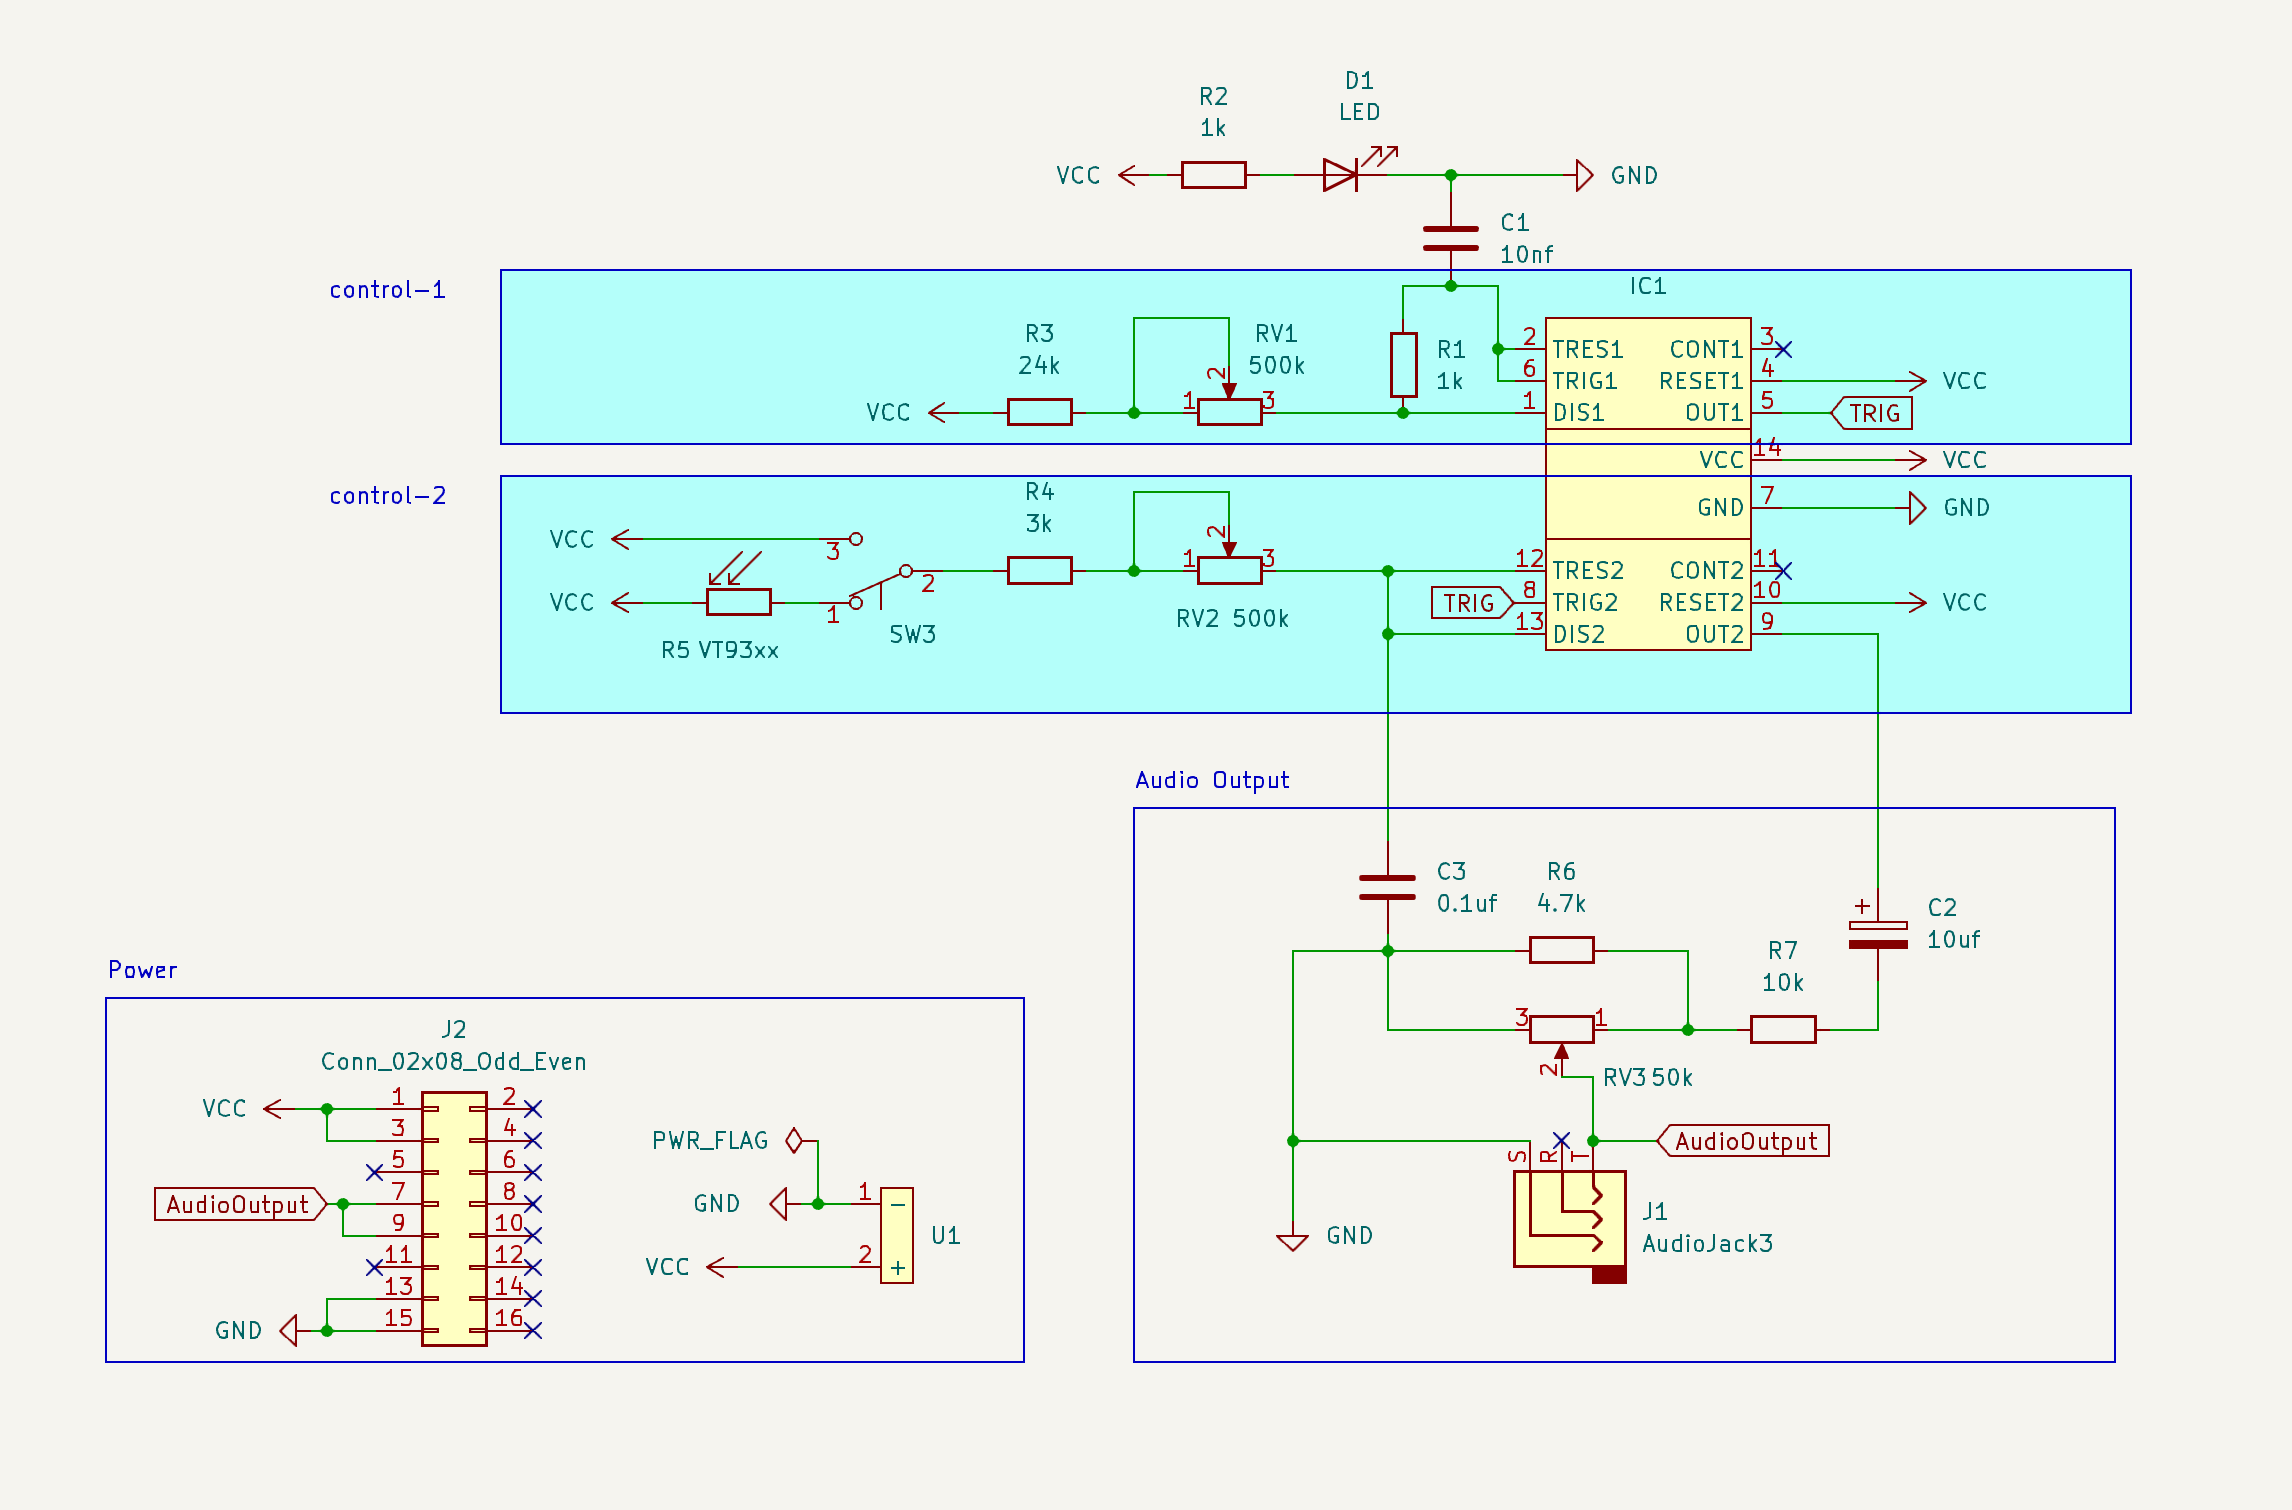The height and width of the screenshot is (1510, 2292).
Task: Click the DIS2 pin name
Action: [x=1579, y=635]
